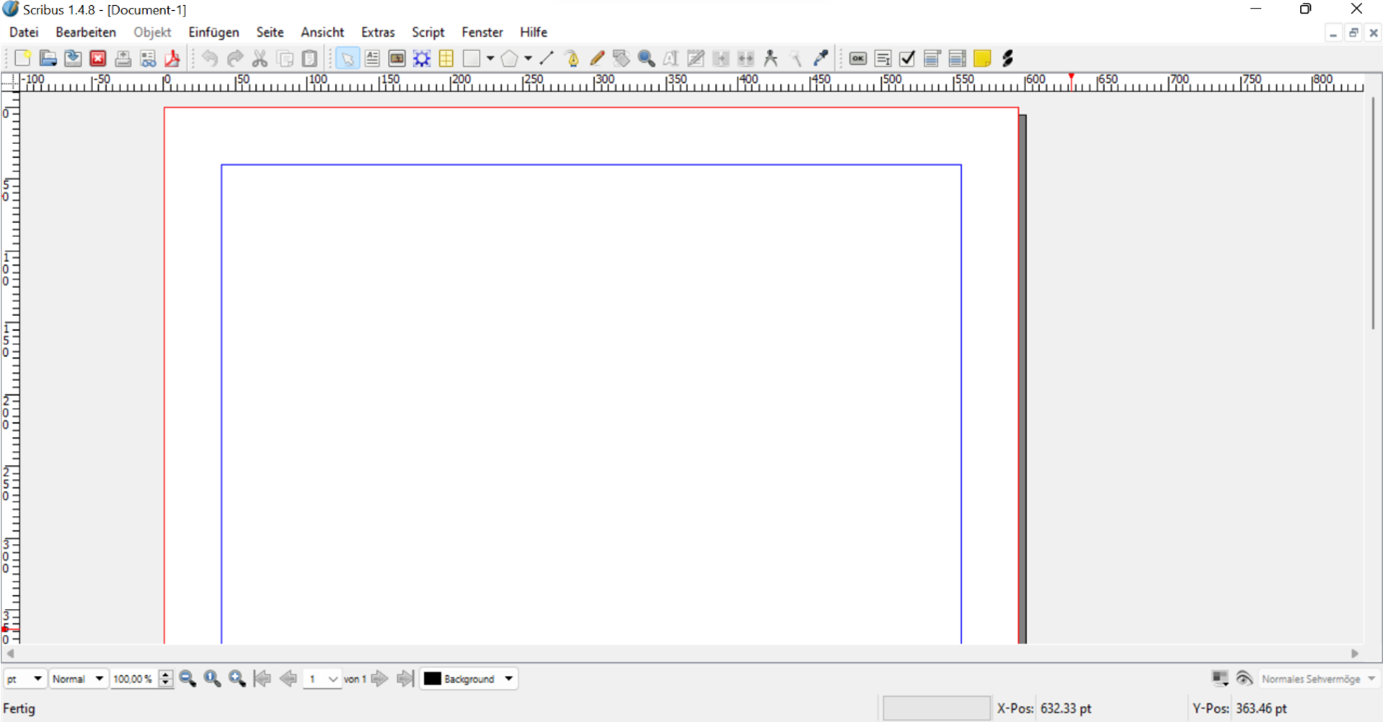The image size is (1383, 722).
Task: Open the Einfügen menu
Action: pyautogui.click(x=214, y=32)
